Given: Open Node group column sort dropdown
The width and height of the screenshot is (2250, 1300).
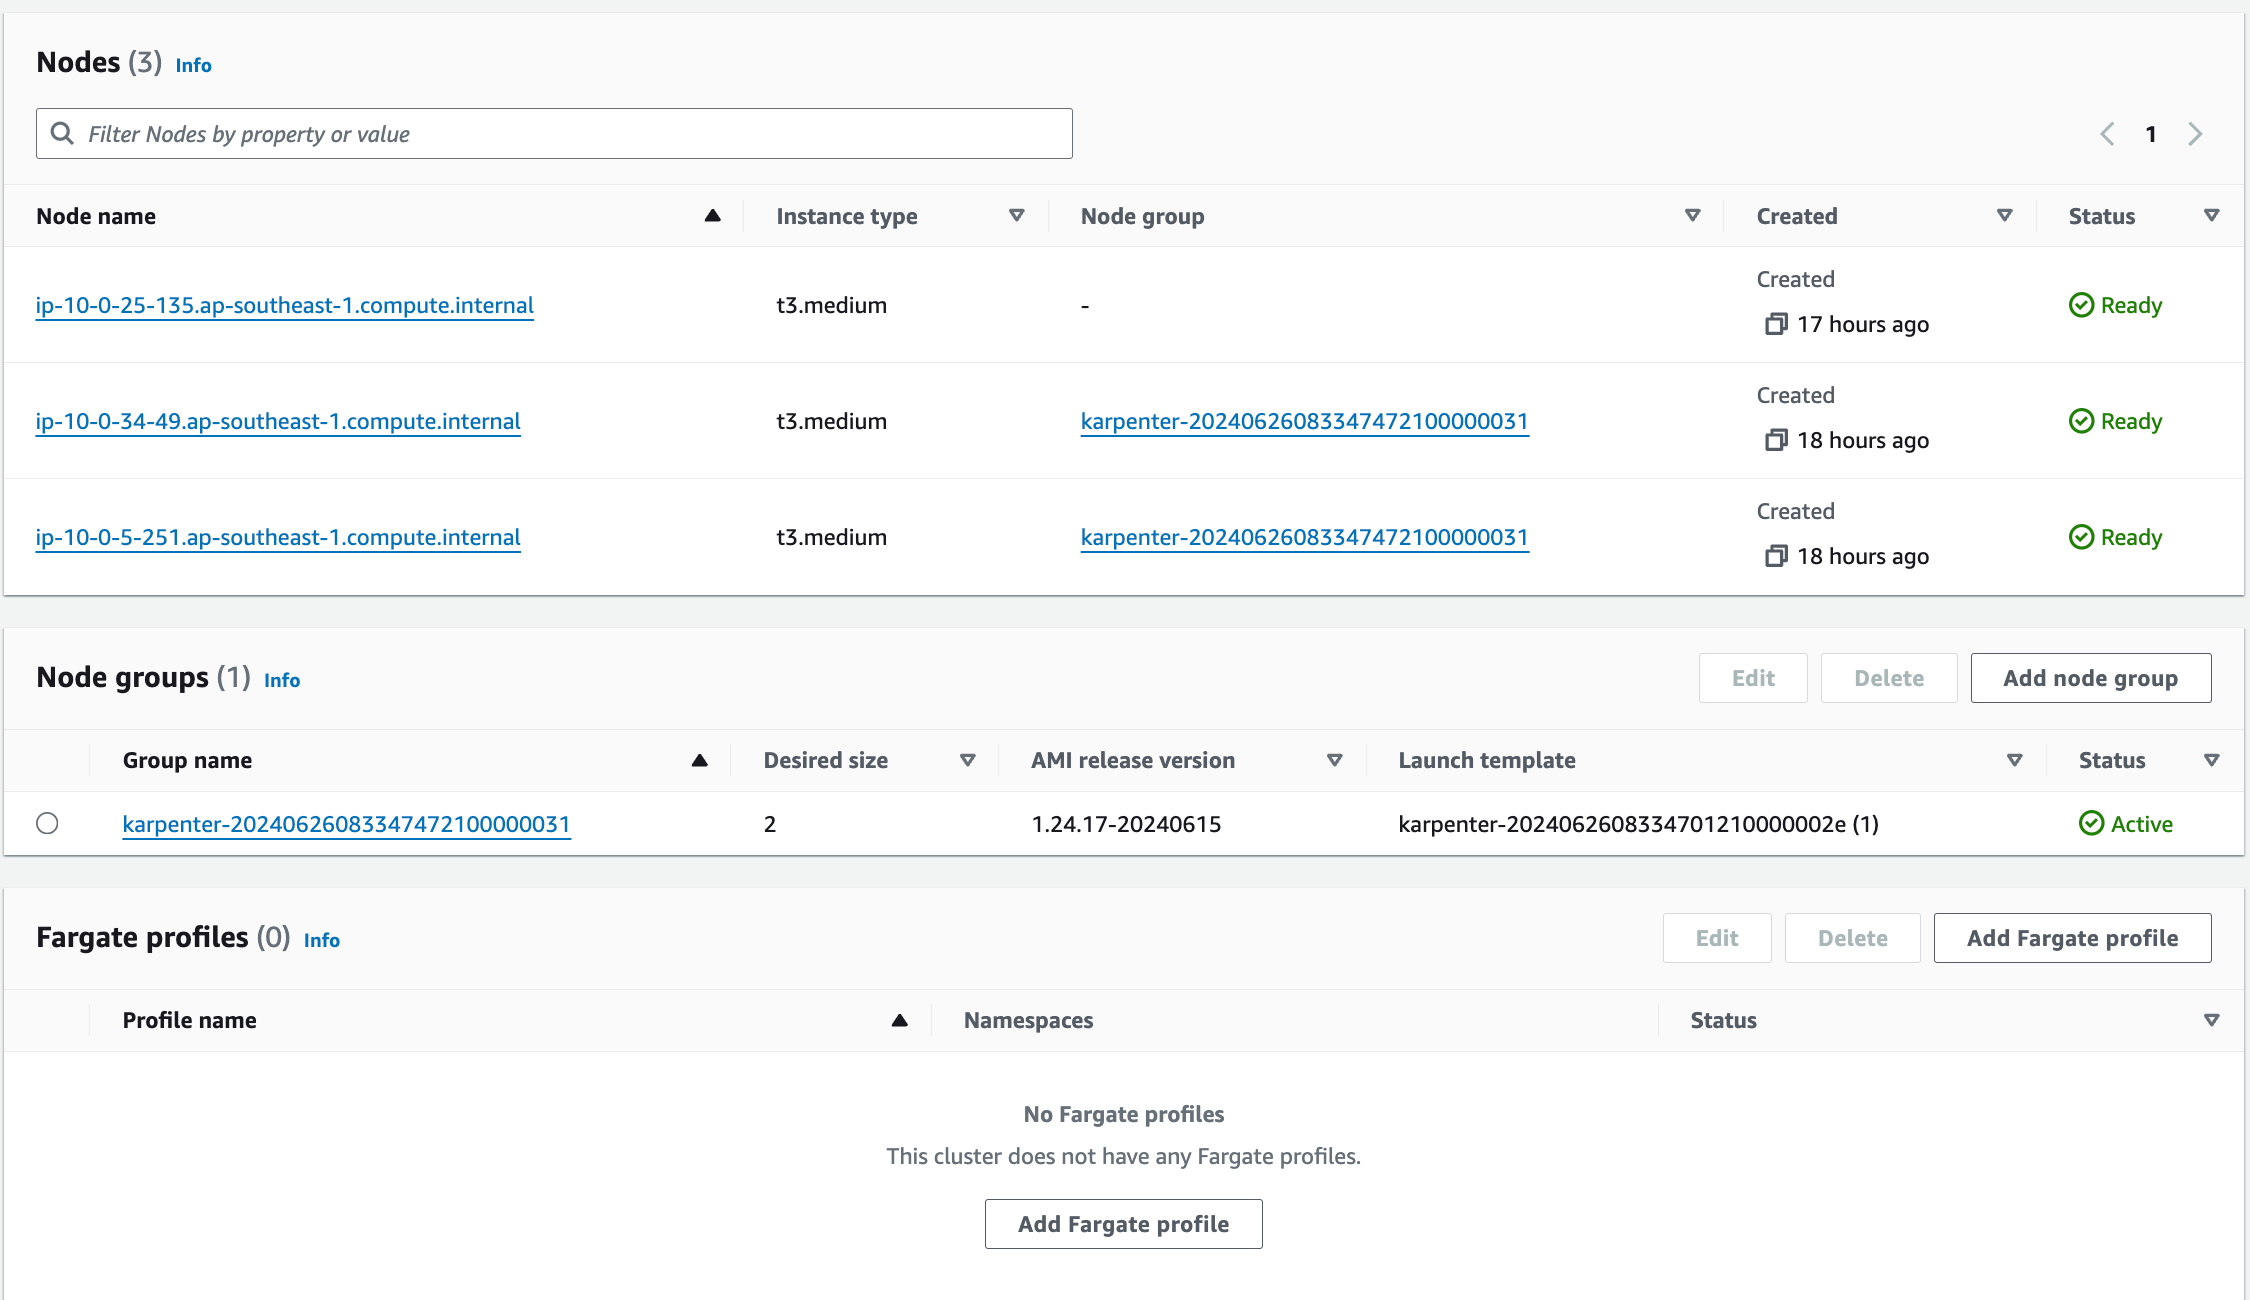Looking at the screenshot, I should [x=1692, y=216].
